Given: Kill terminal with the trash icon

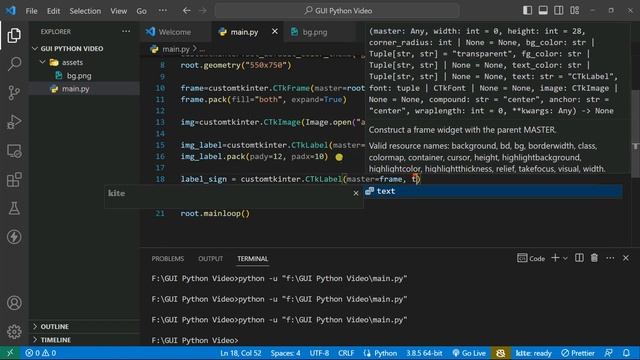Looking at the screenshot, I should point(594,258).
